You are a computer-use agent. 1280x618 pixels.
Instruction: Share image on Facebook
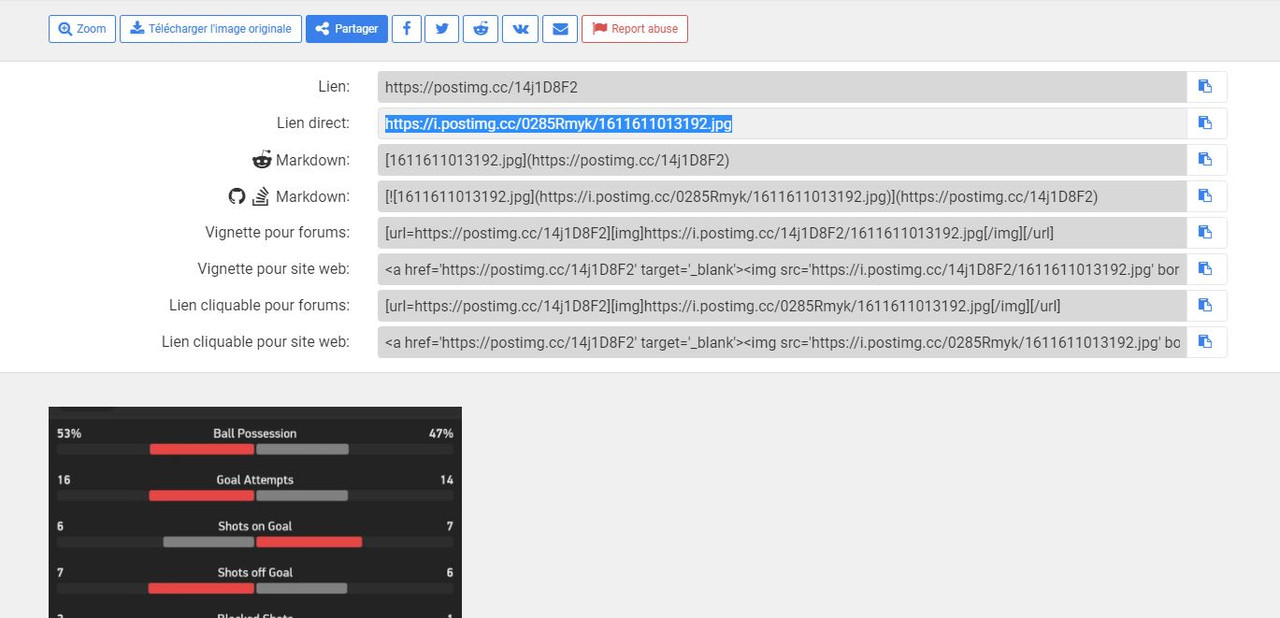[406, 29]
